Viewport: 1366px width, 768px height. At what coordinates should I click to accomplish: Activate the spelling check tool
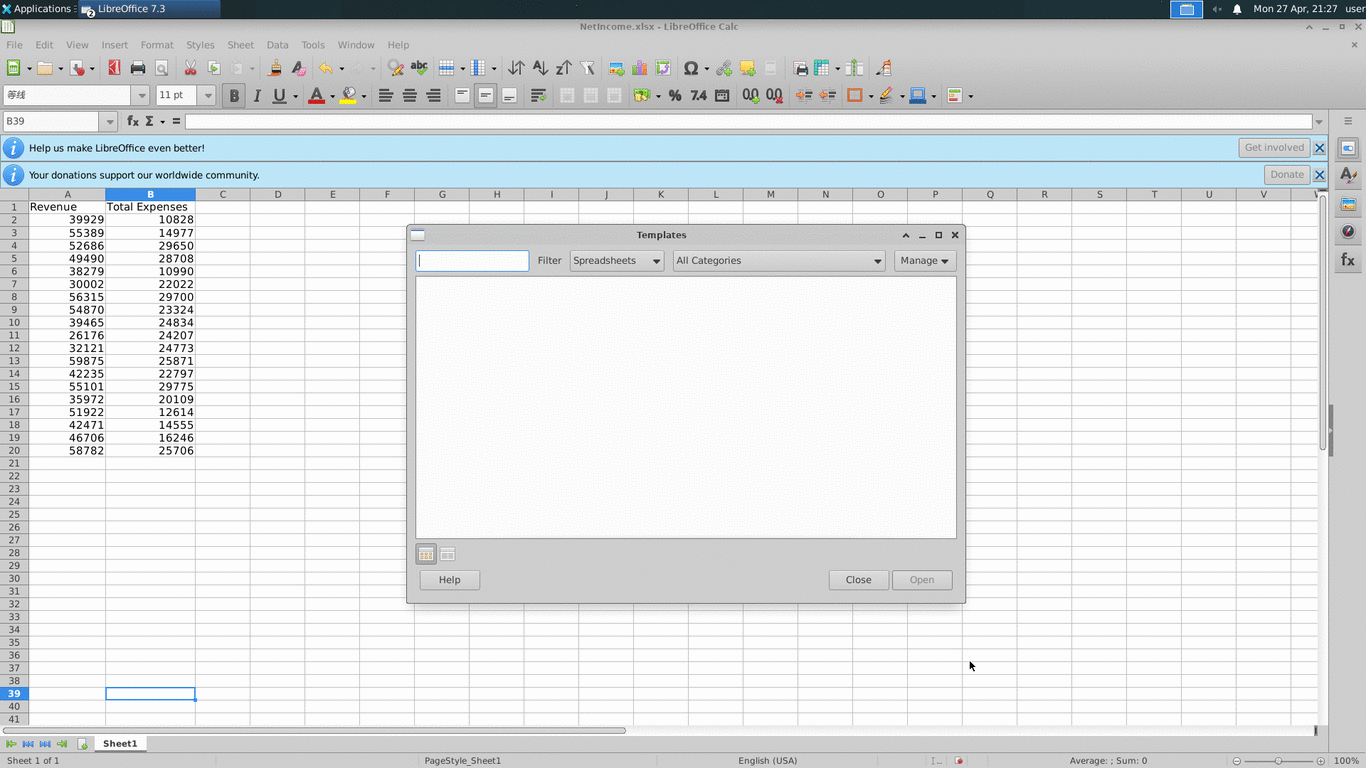click(419, 68)
